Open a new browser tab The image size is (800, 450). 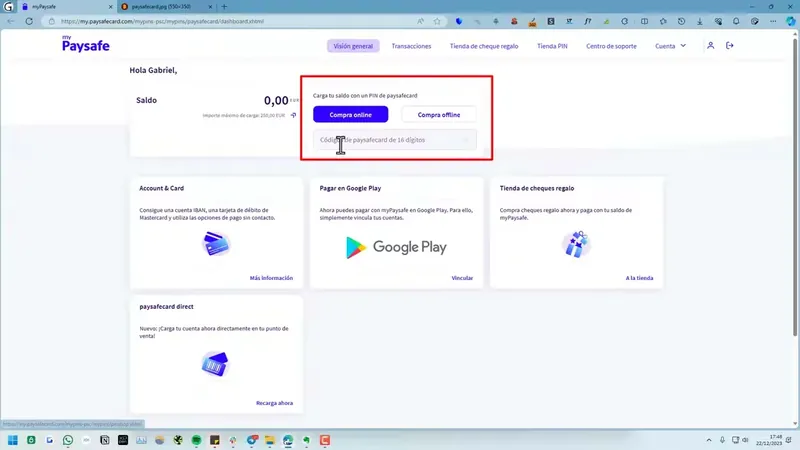224,7
